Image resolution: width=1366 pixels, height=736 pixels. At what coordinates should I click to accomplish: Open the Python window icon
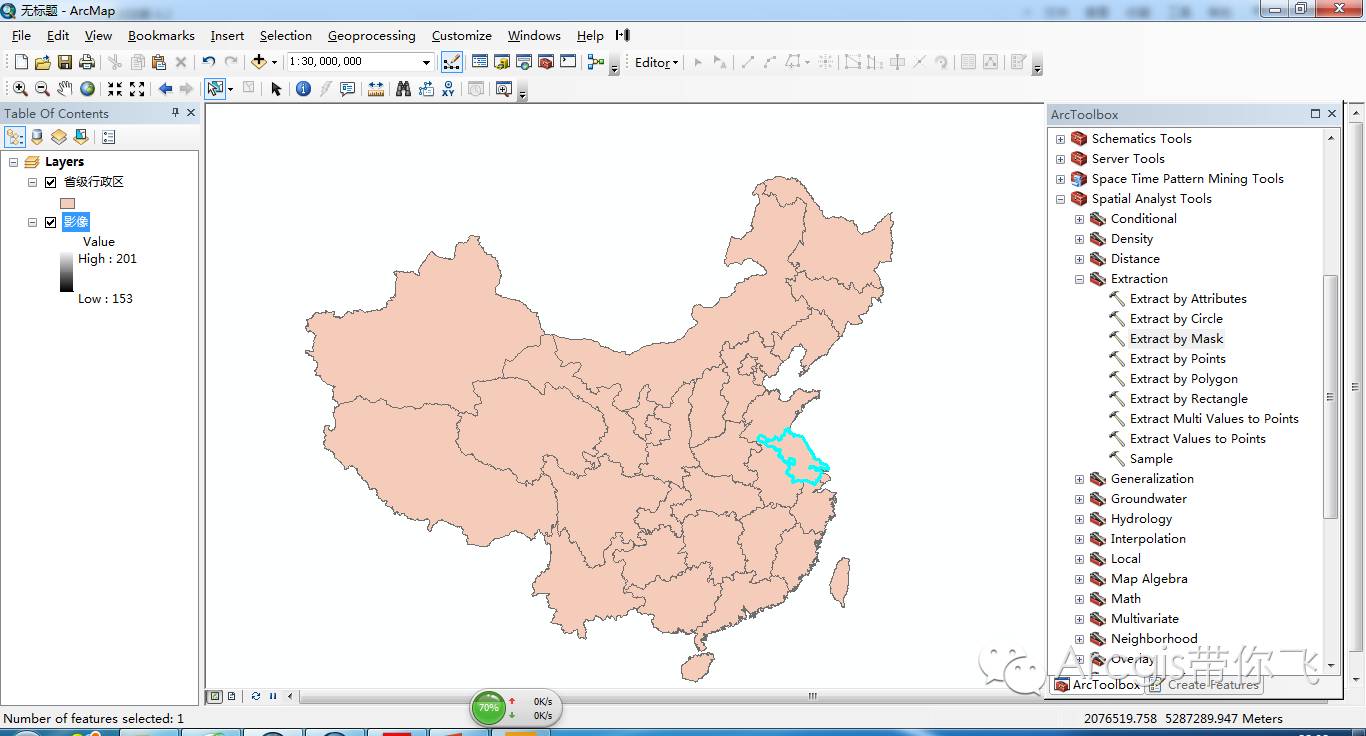pyautogui.click(x=568, y=62)
